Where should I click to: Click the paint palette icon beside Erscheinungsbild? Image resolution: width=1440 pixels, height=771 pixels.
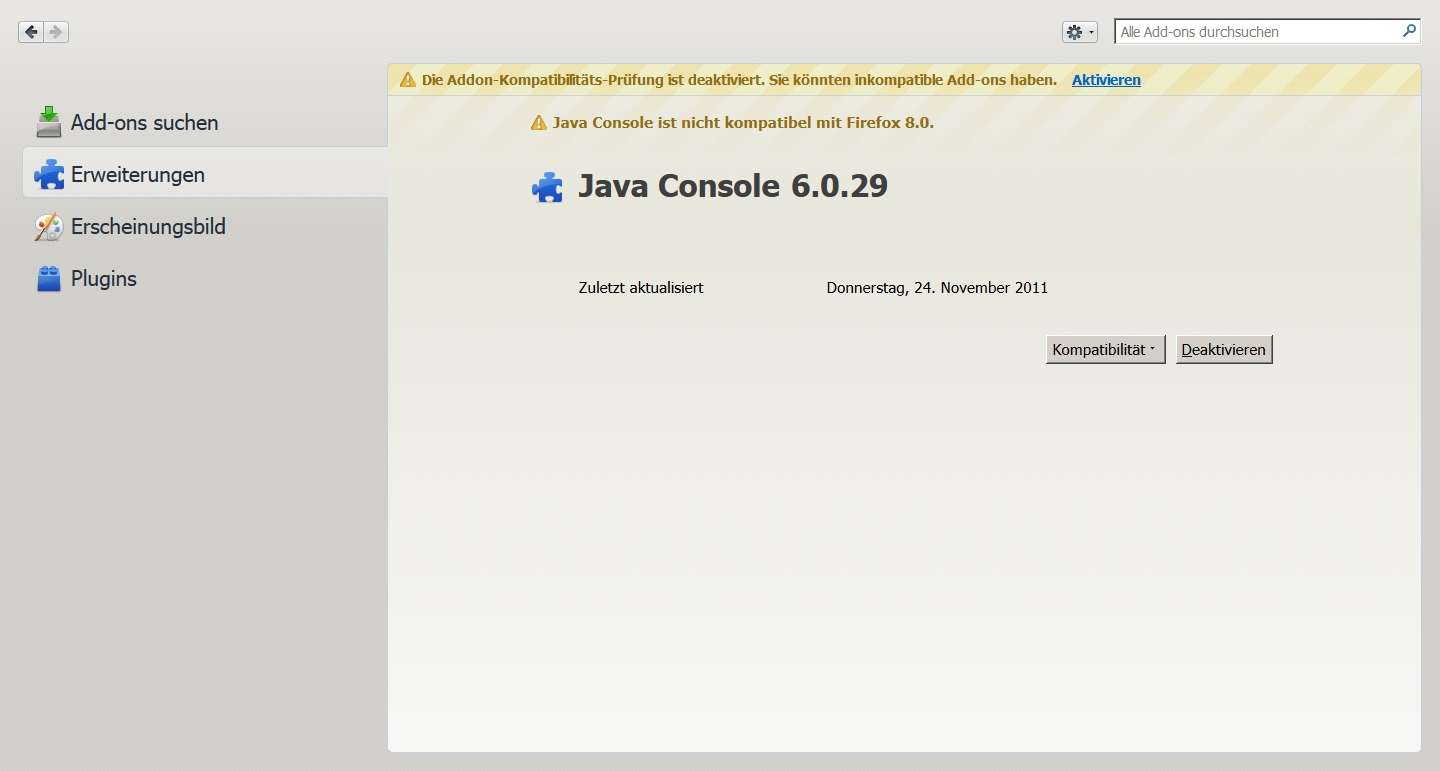click(49, 227)
